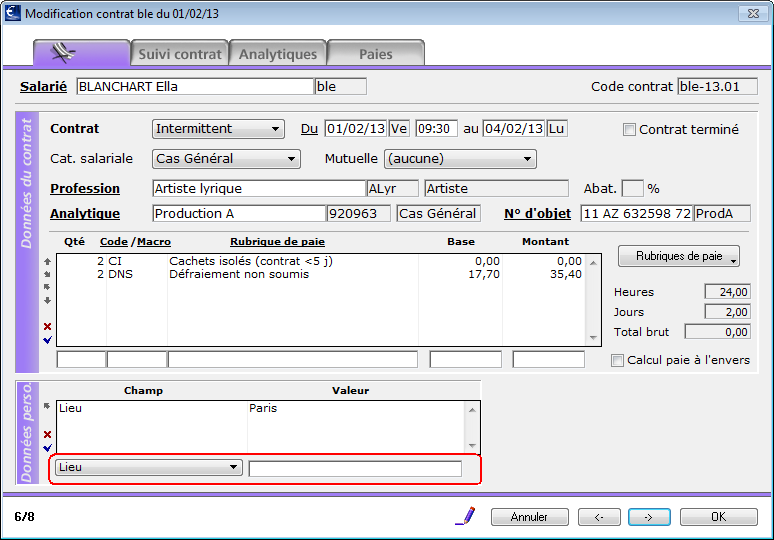Click the move-up arrow beside pay rubrics list

tap(47, 261)
